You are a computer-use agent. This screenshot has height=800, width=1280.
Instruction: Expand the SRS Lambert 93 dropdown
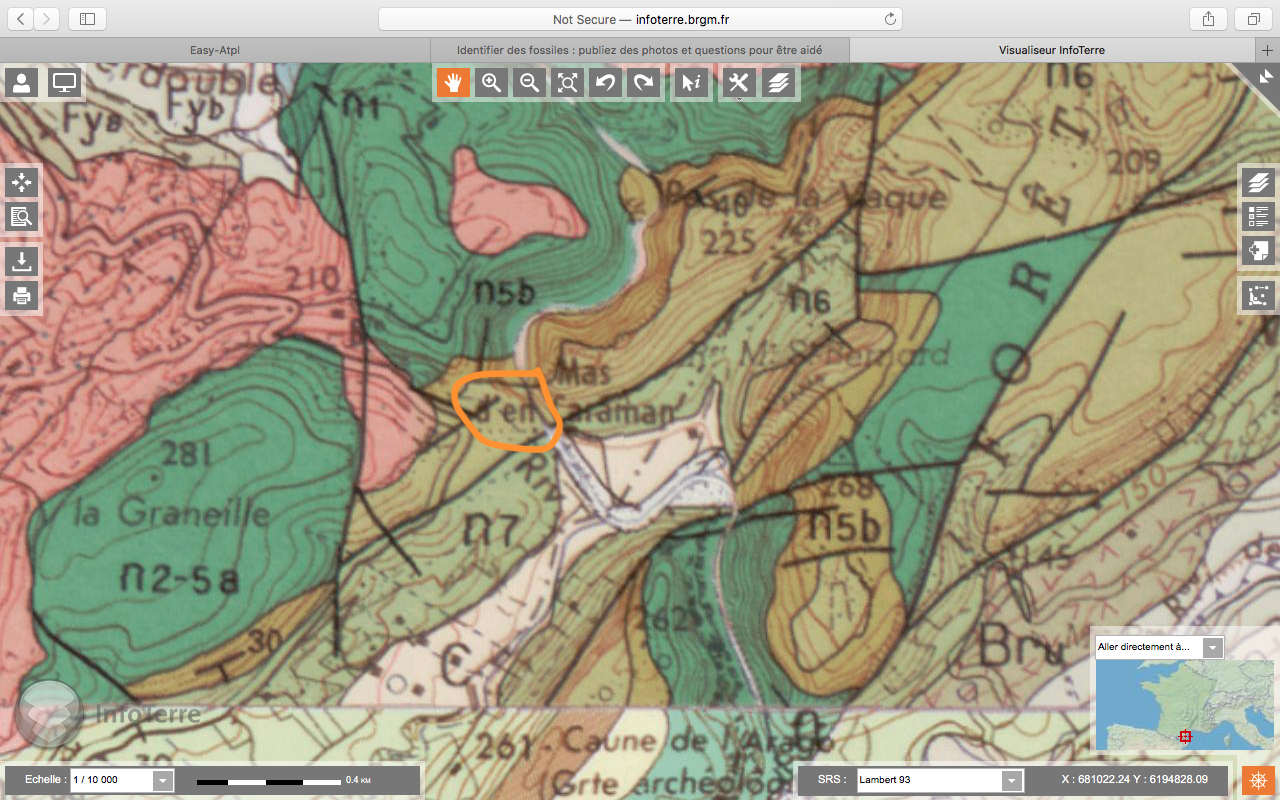1012,780
